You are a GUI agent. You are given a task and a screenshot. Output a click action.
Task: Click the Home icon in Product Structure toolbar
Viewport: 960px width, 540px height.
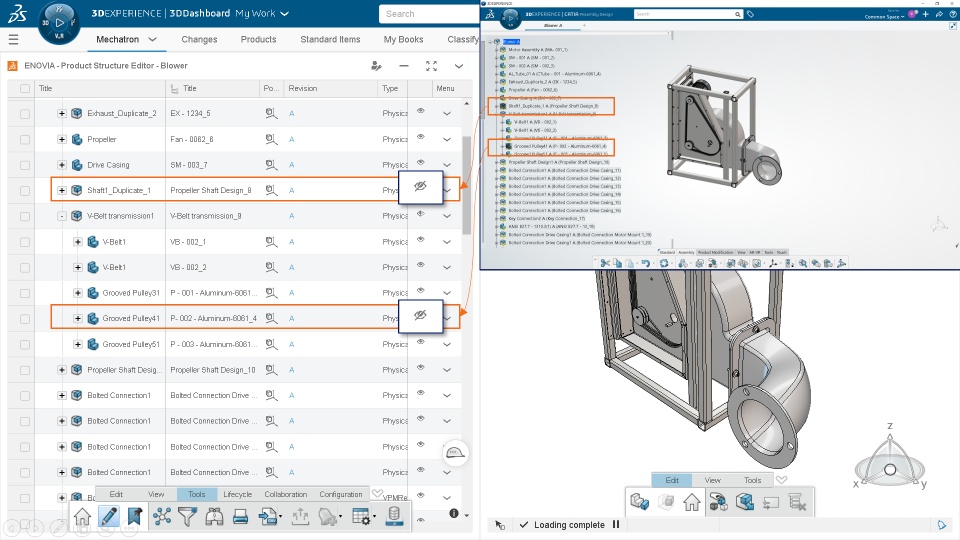click(82, 517)
